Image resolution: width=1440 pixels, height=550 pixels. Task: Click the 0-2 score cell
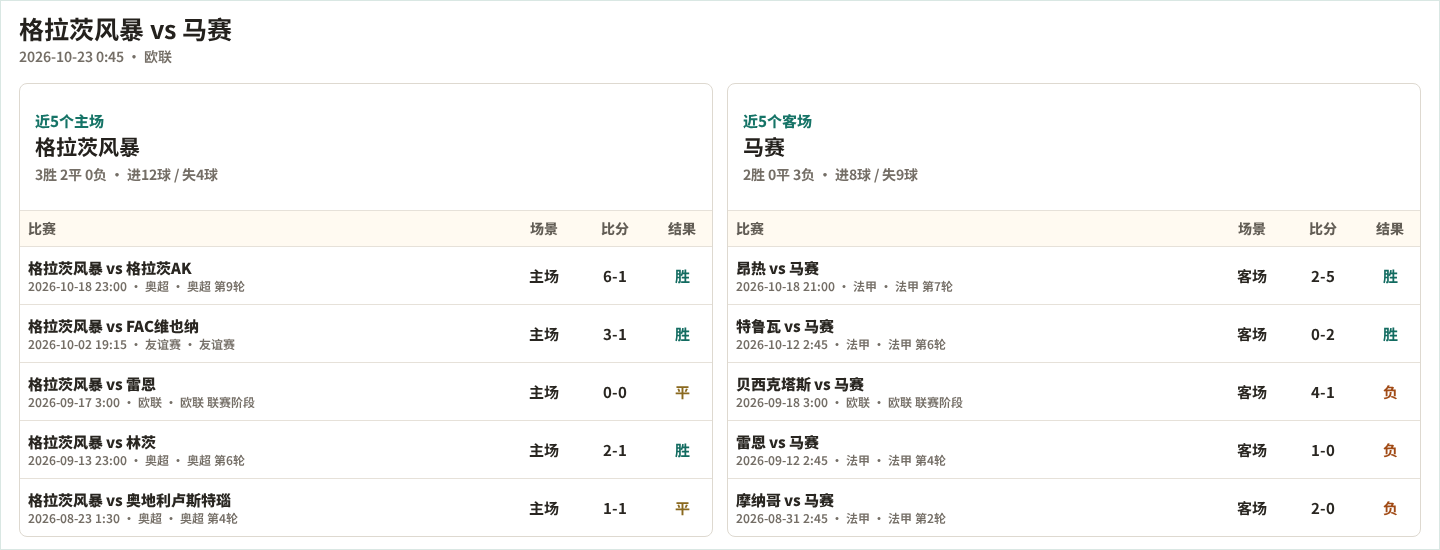click(x=1323, y=334)
